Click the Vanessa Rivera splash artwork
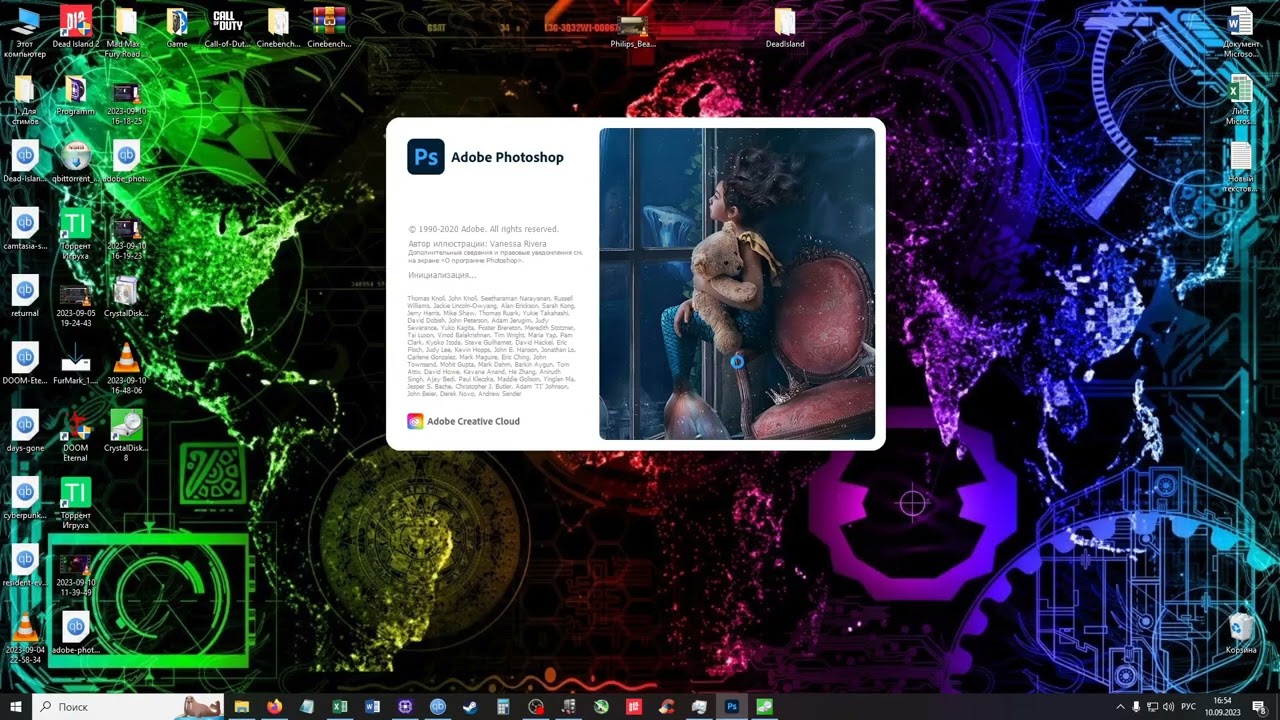Image resolution: width=1280 pixels, height=720 pixels. [x=737, y=284]
